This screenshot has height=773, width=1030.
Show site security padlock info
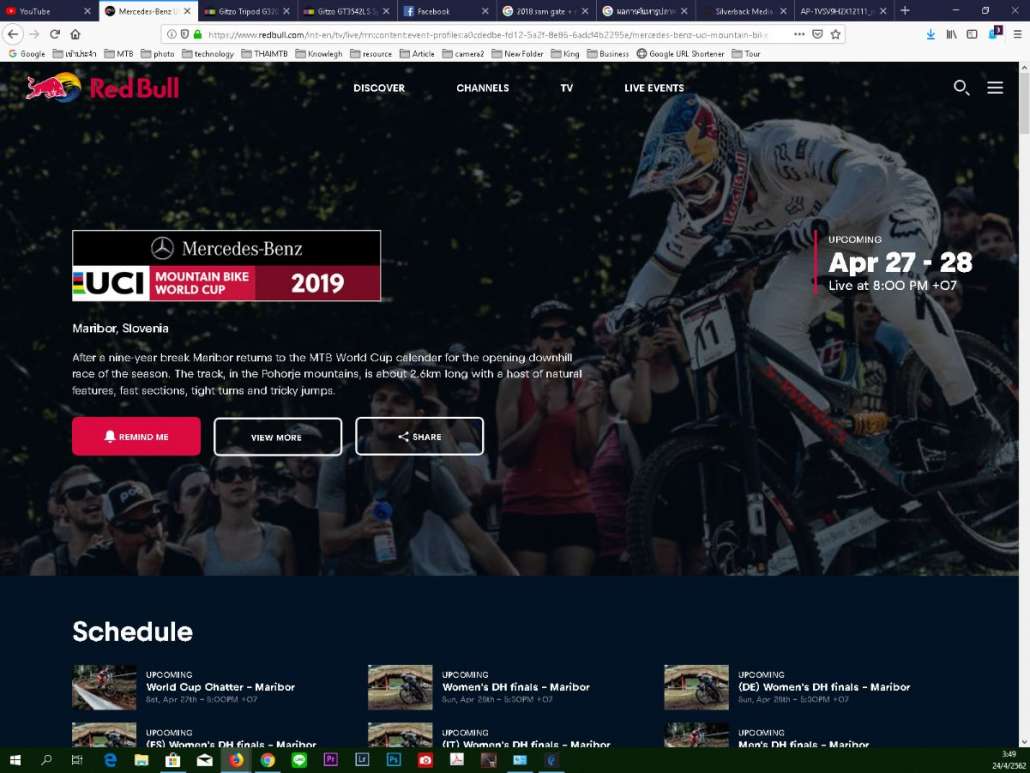[x=198, y=34]
